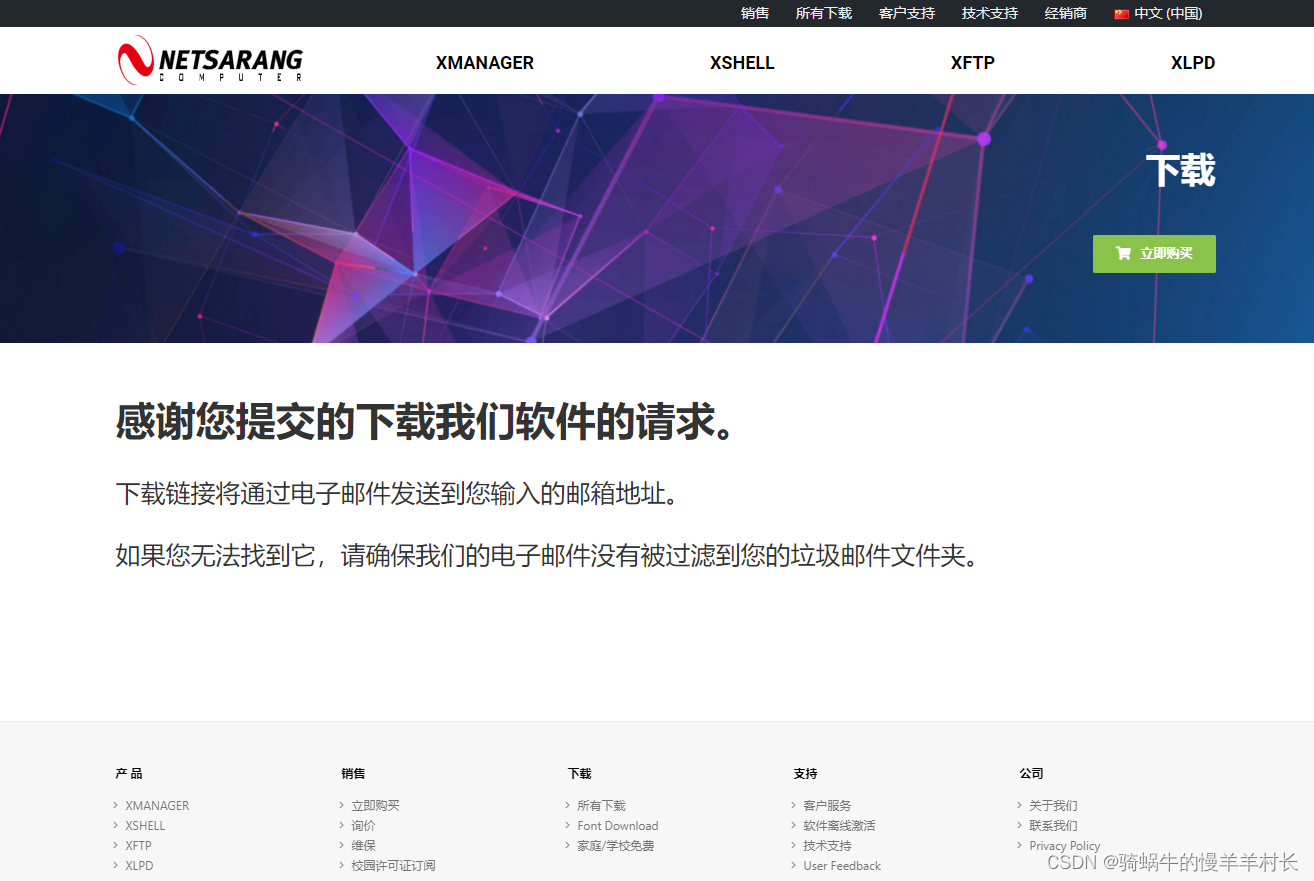Click the shopping cart icon on the green button
The image size is (1314, 881).
1123,253
